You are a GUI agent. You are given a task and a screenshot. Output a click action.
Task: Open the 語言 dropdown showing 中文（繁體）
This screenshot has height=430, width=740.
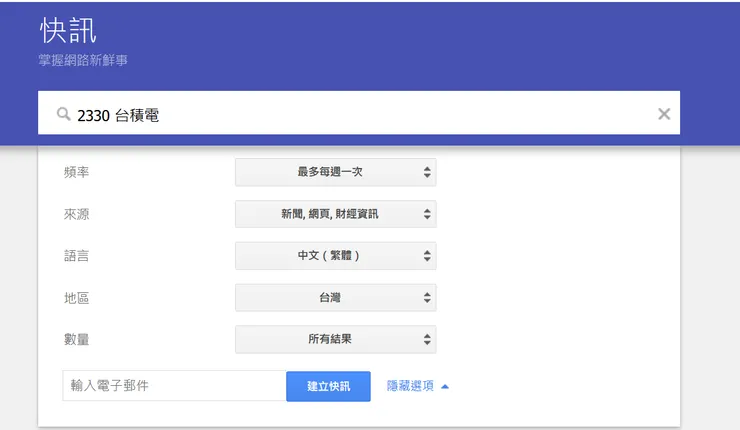336,256
